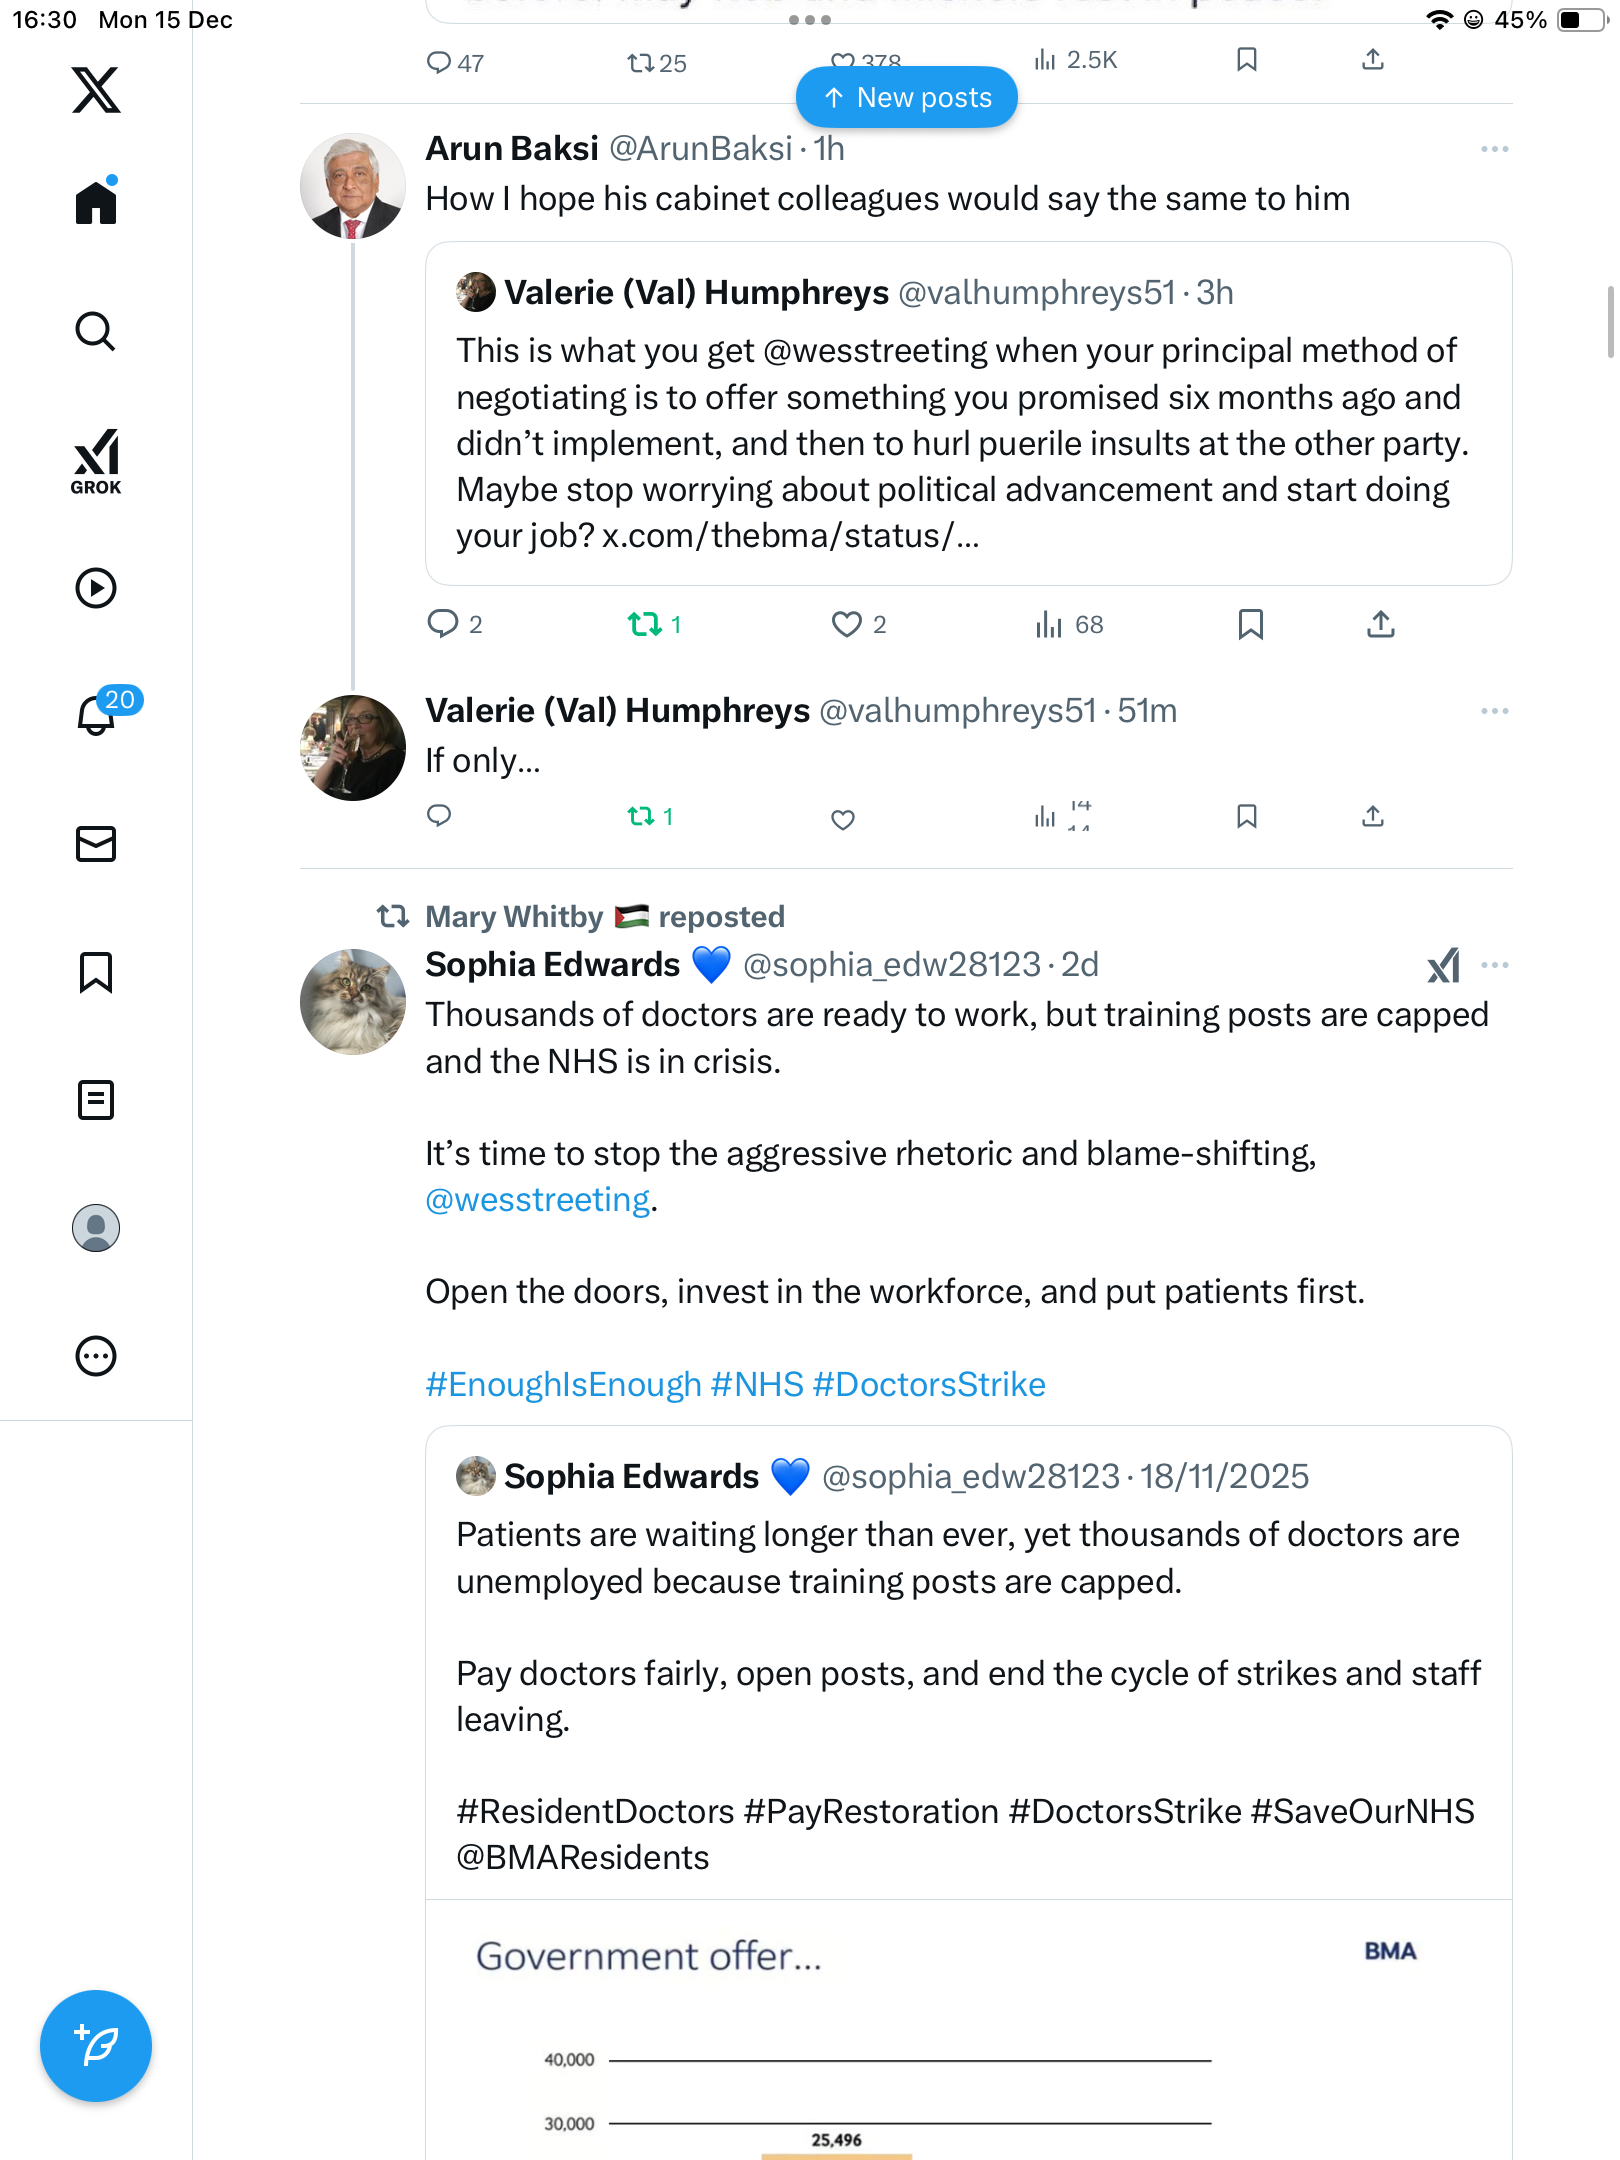Open the search page from sidebar
The width and height of the screenshot is (1620, 2160).
(96, 332)
